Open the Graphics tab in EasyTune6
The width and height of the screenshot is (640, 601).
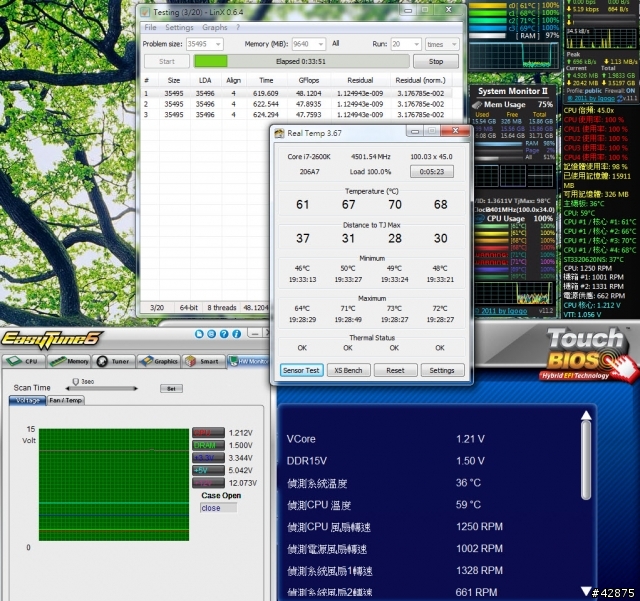pos(158,361)
